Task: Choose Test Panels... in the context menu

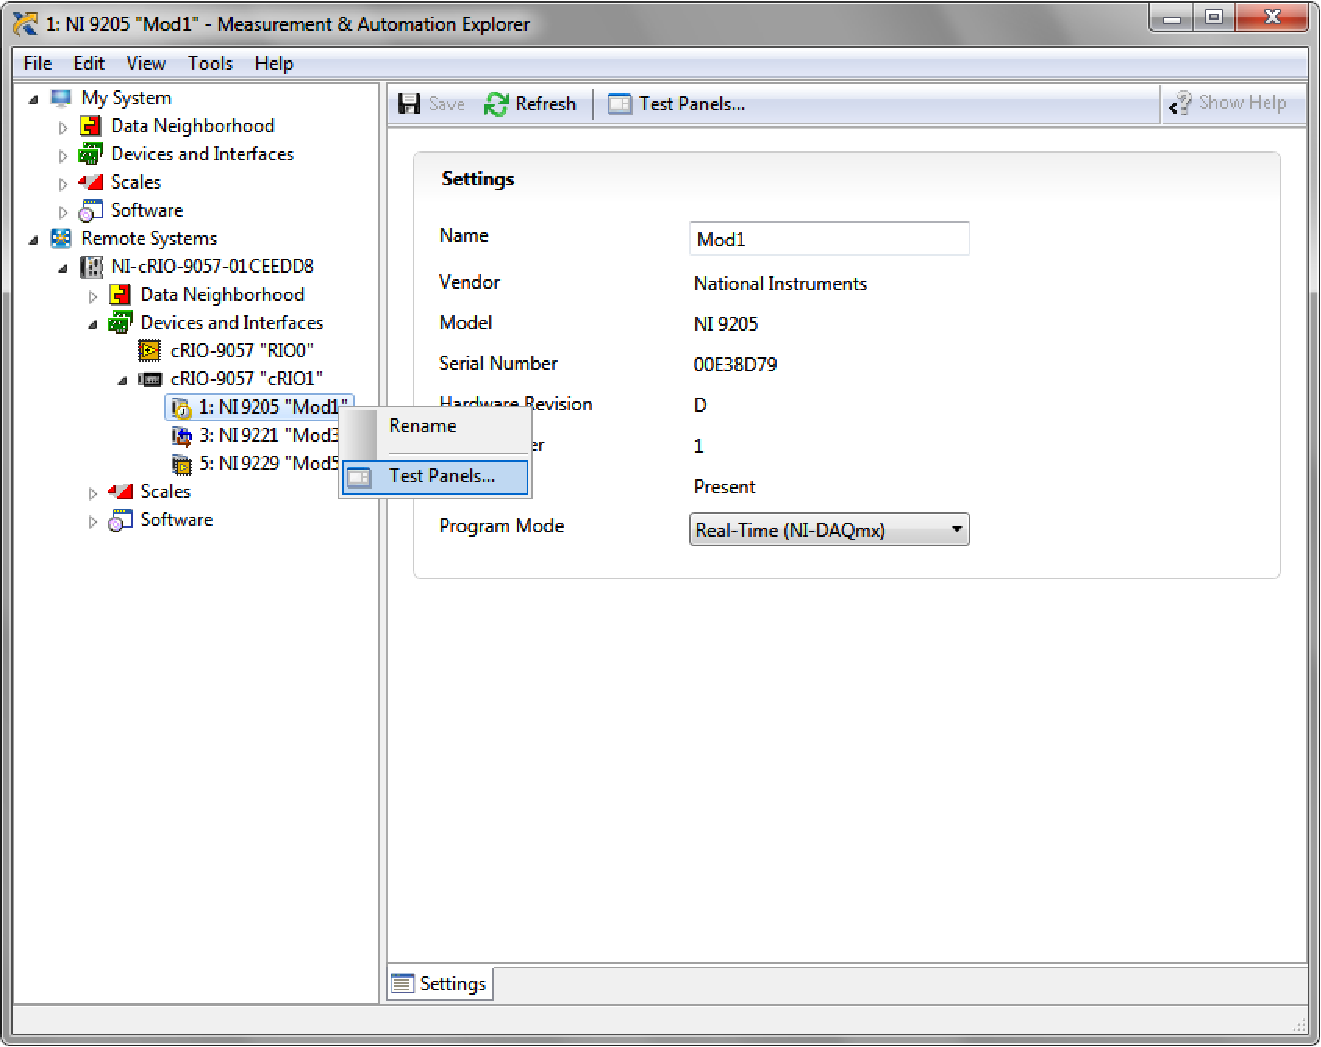Action: coord(435,477)
